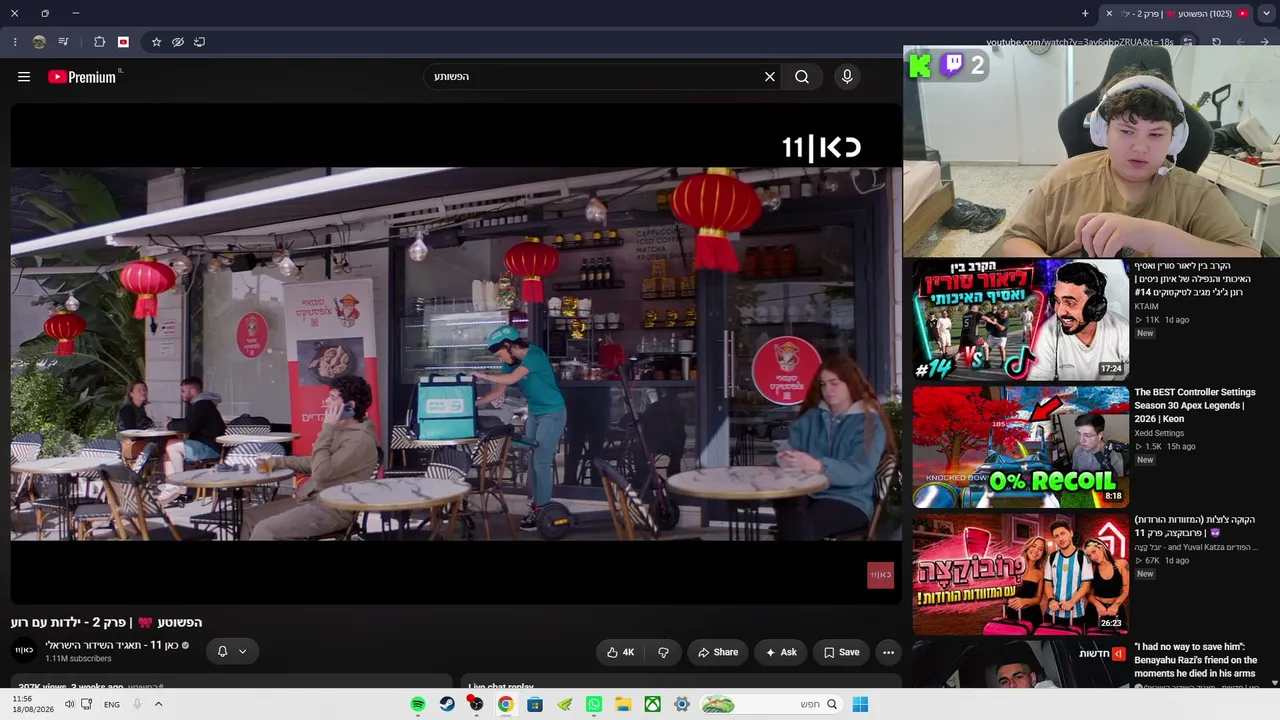
Task: Click the 1.11M subscribers text
Action: click(x=78, y=659)
